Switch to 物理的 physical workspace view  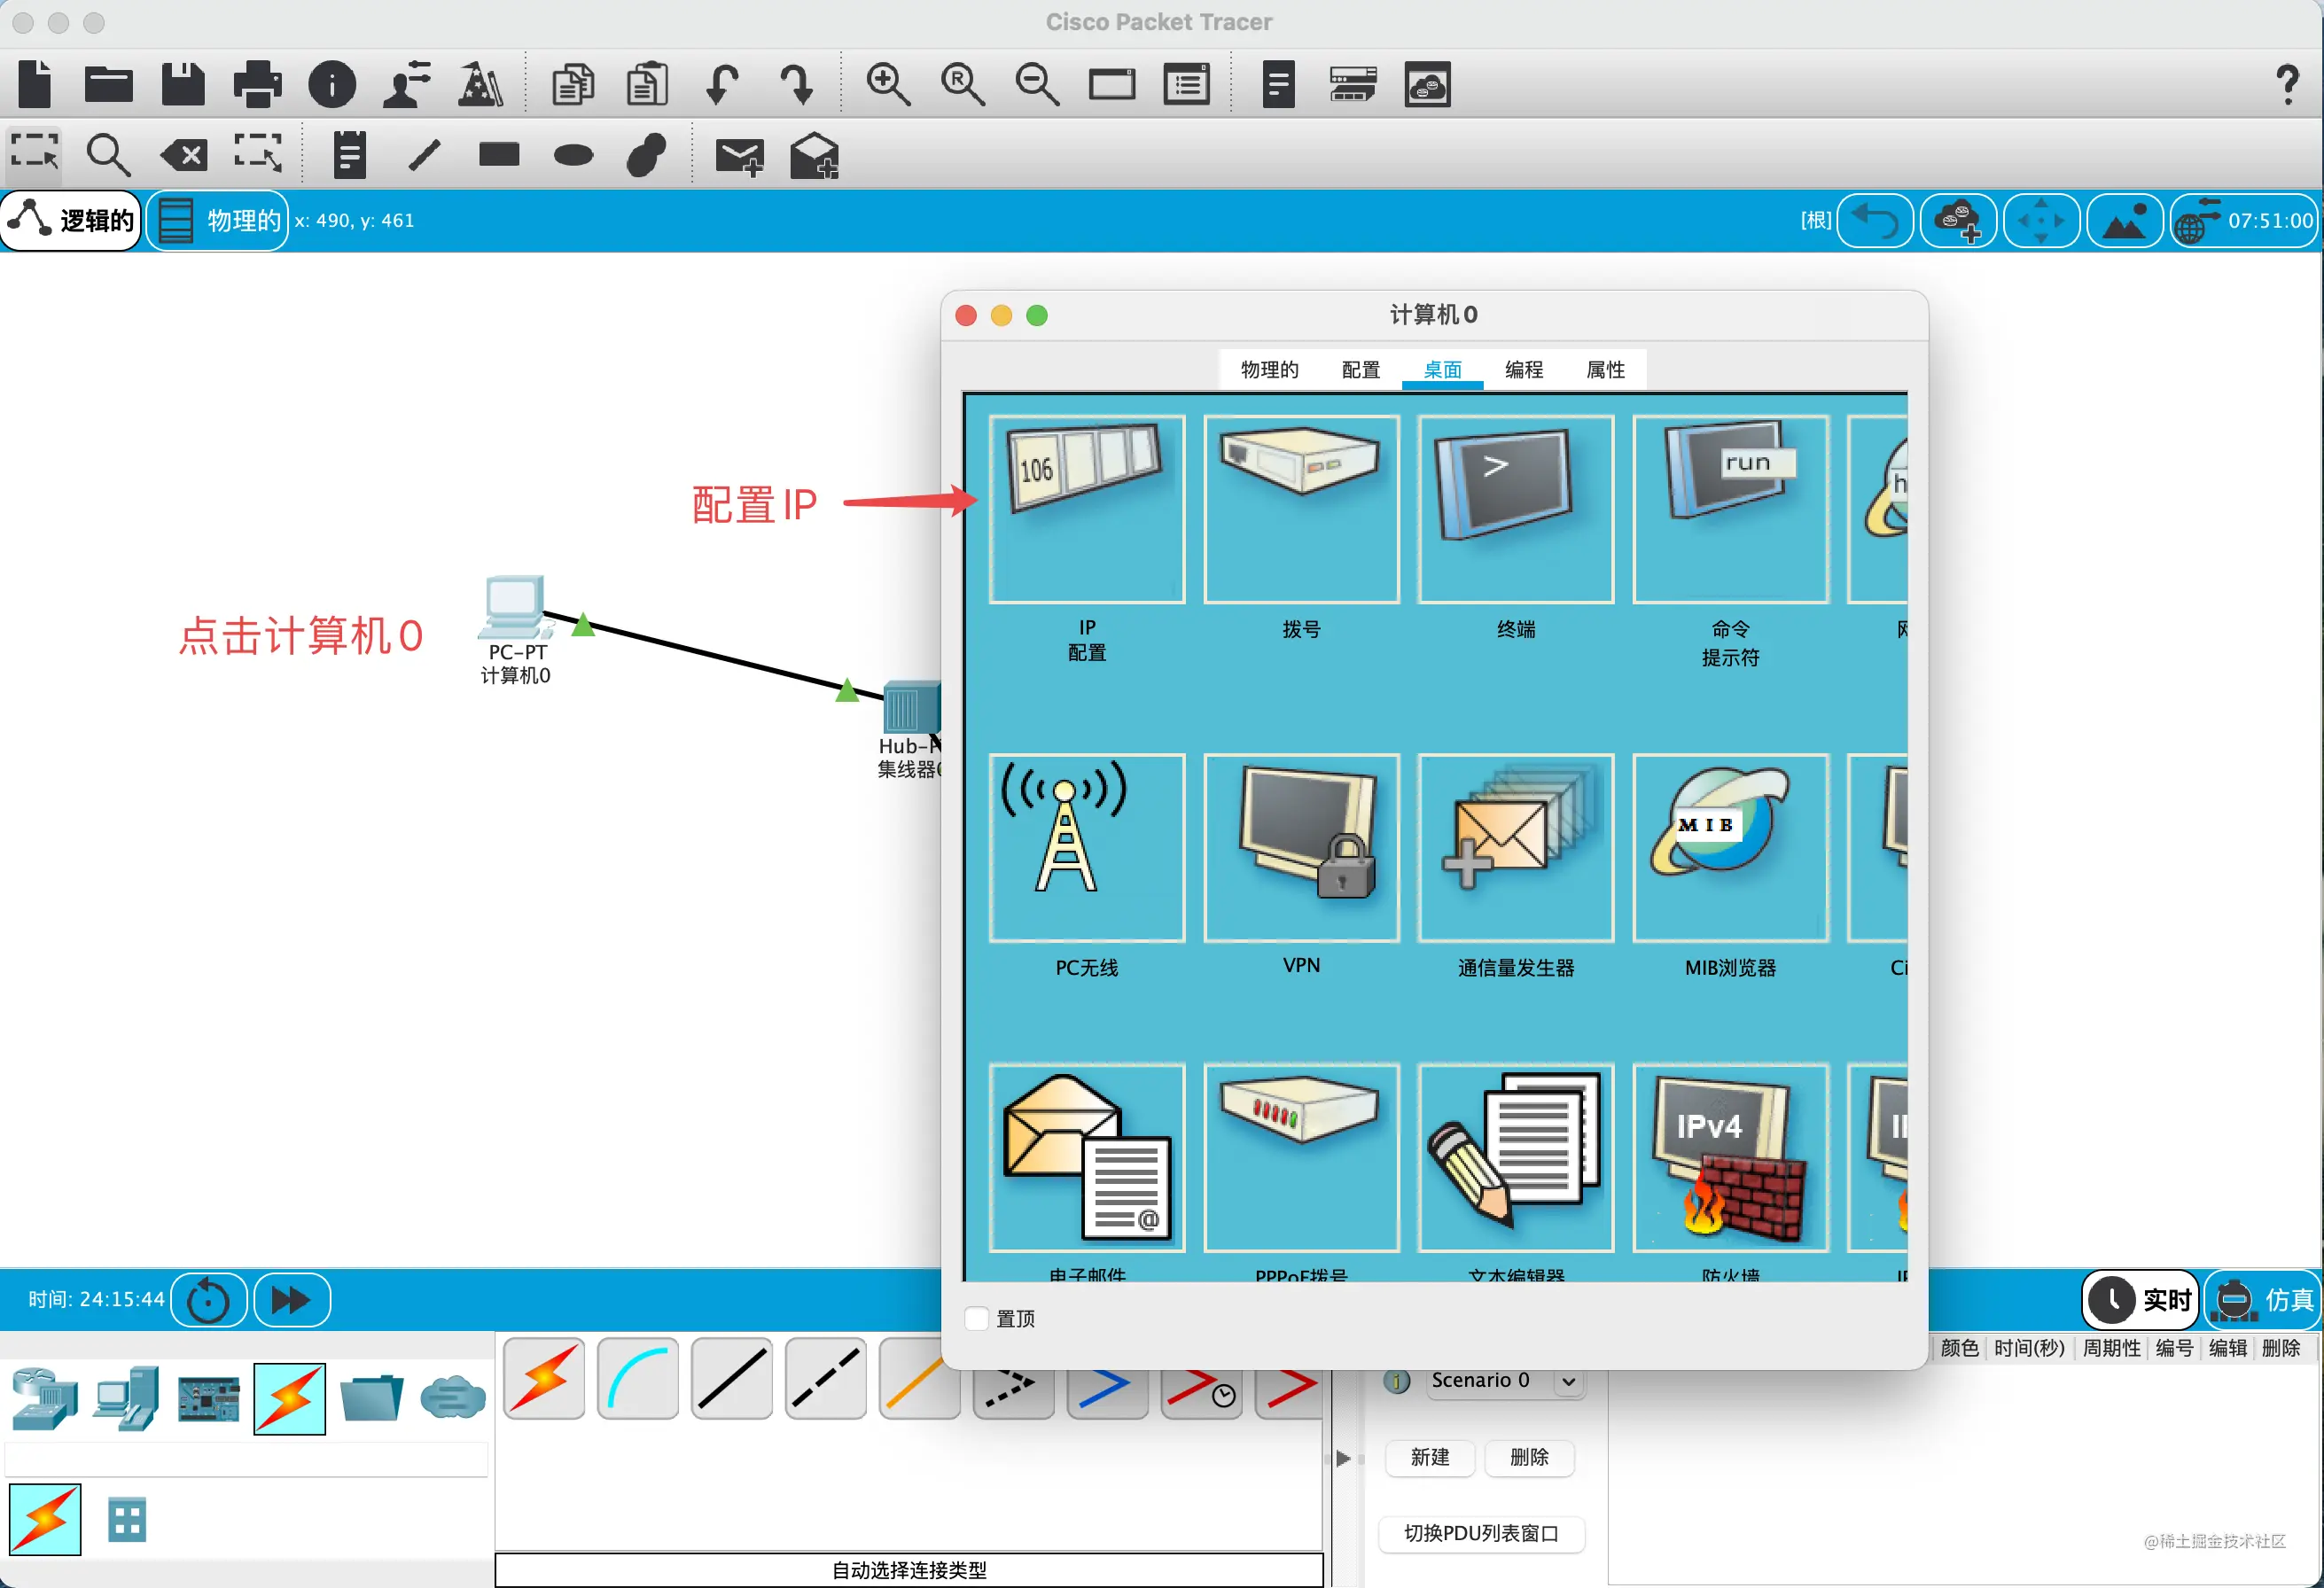(x=218, y=220)
